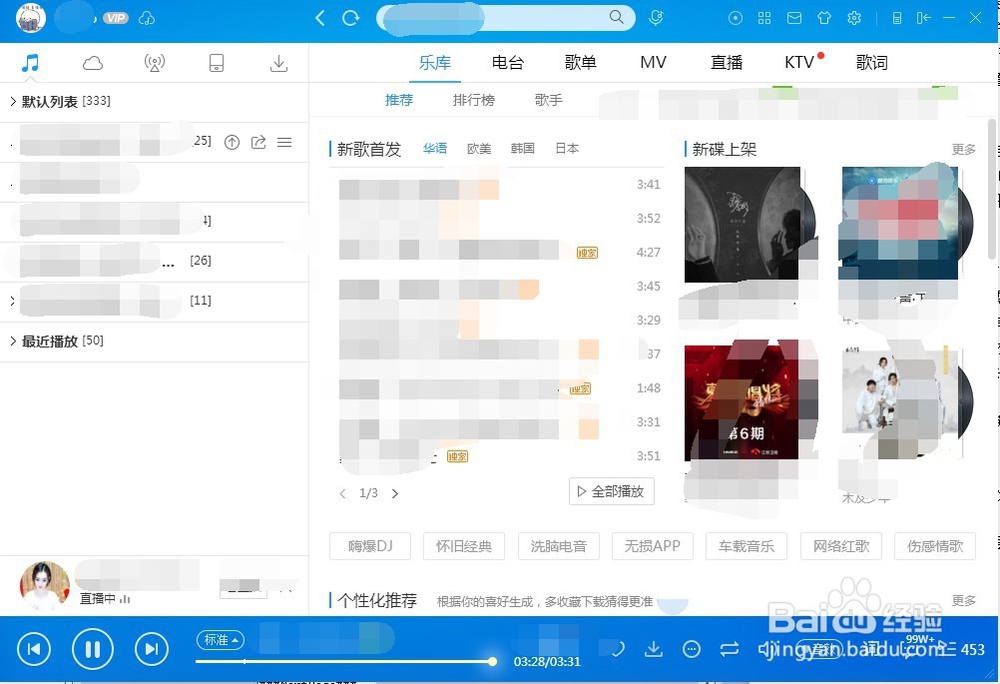Open the apps grid icon

pos(764,18)
